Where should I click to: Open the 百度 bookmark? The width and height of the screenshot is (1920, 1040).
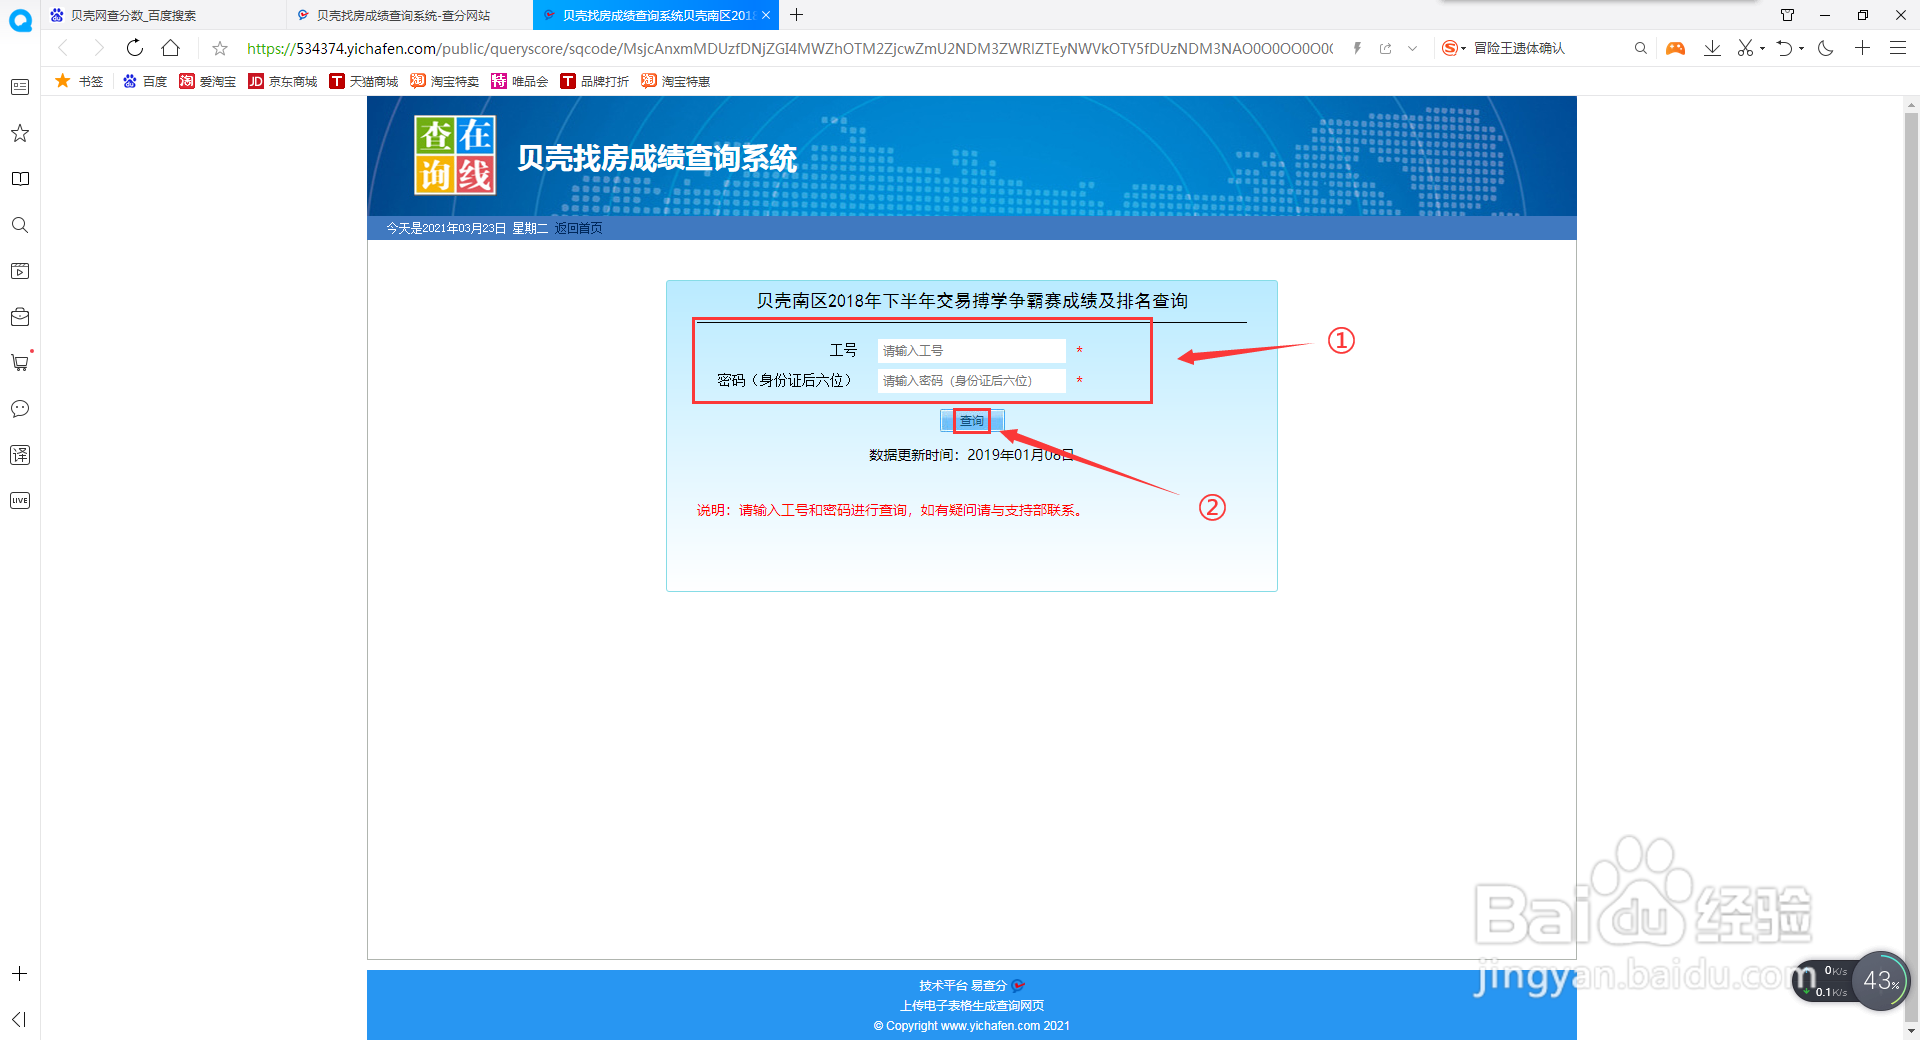point(145,81)
